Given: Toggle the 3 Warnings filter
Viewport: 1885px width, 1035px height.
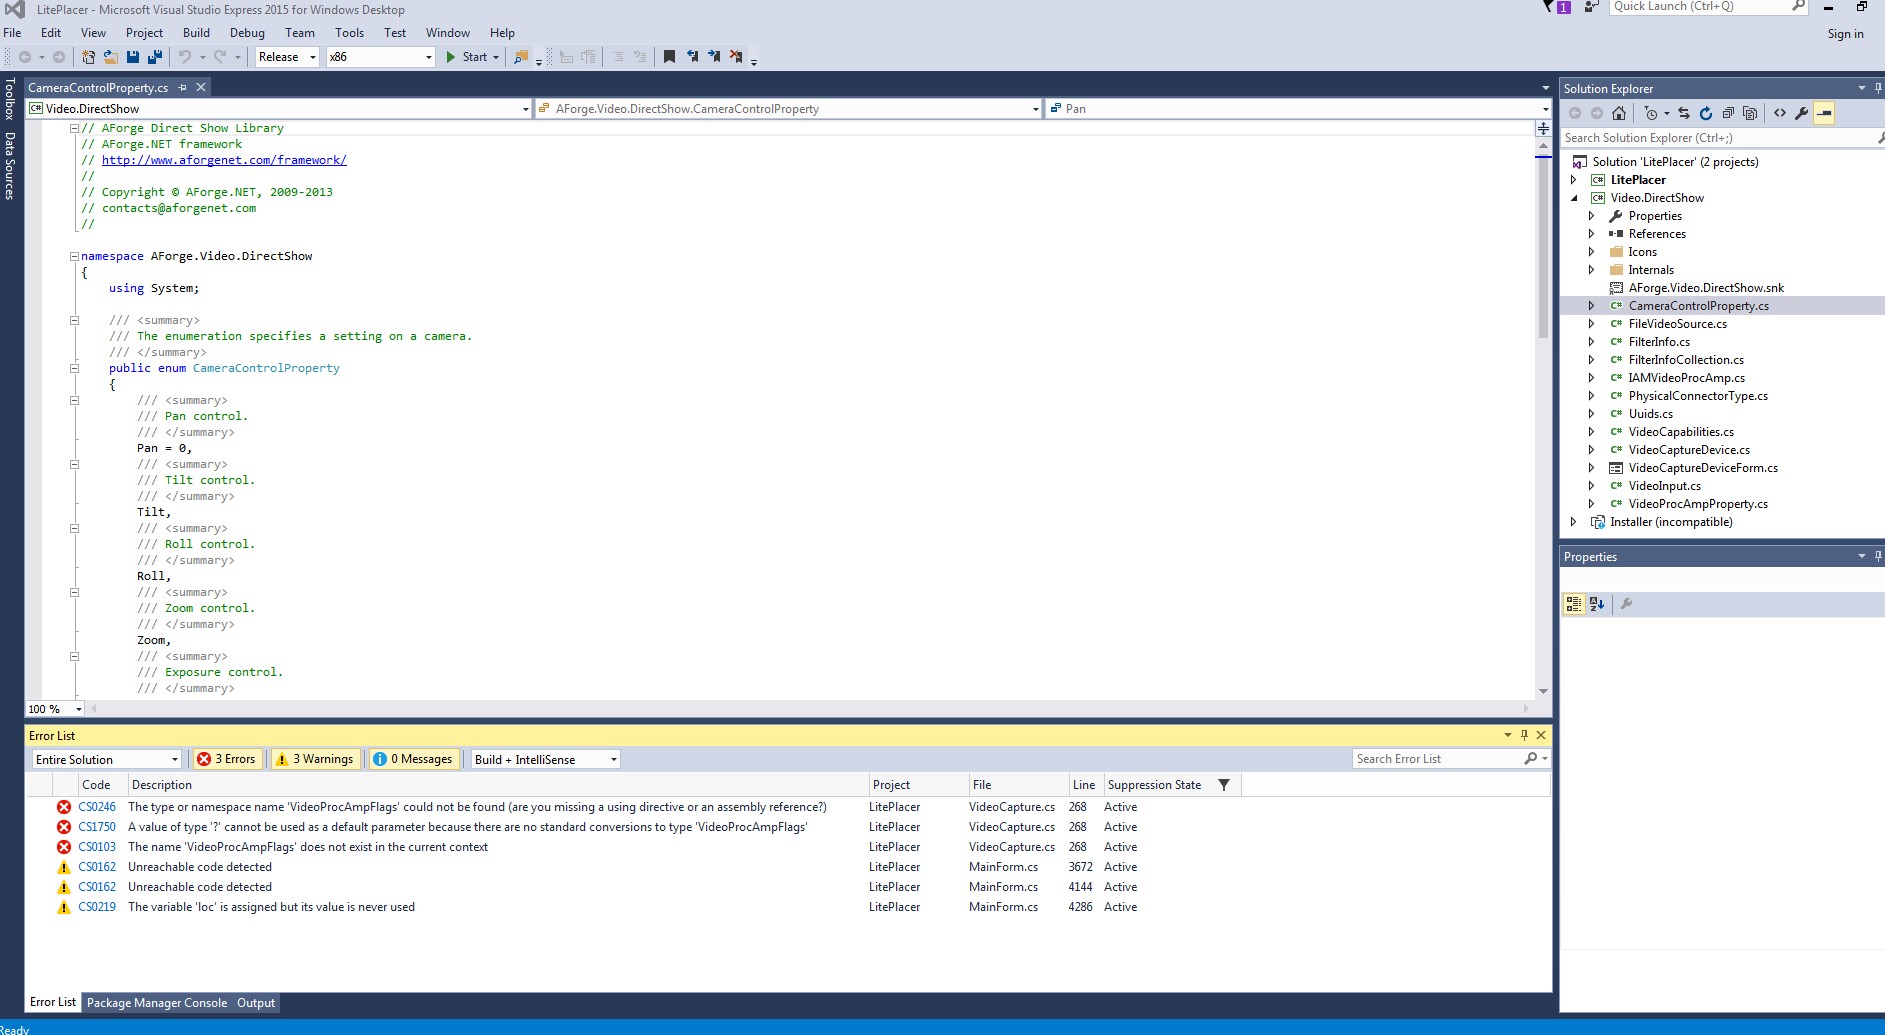Looking at the screenshot, I should [x=315, y=759].
